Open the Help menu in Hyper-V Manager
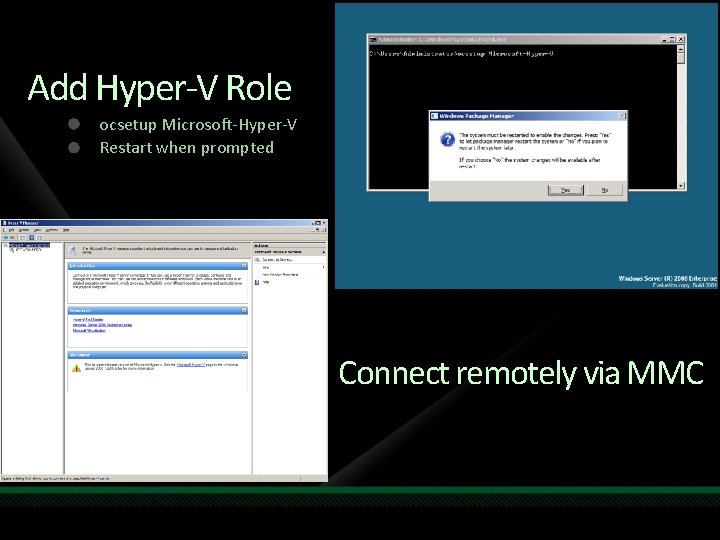Screen dimensions: 720x540 66,230
